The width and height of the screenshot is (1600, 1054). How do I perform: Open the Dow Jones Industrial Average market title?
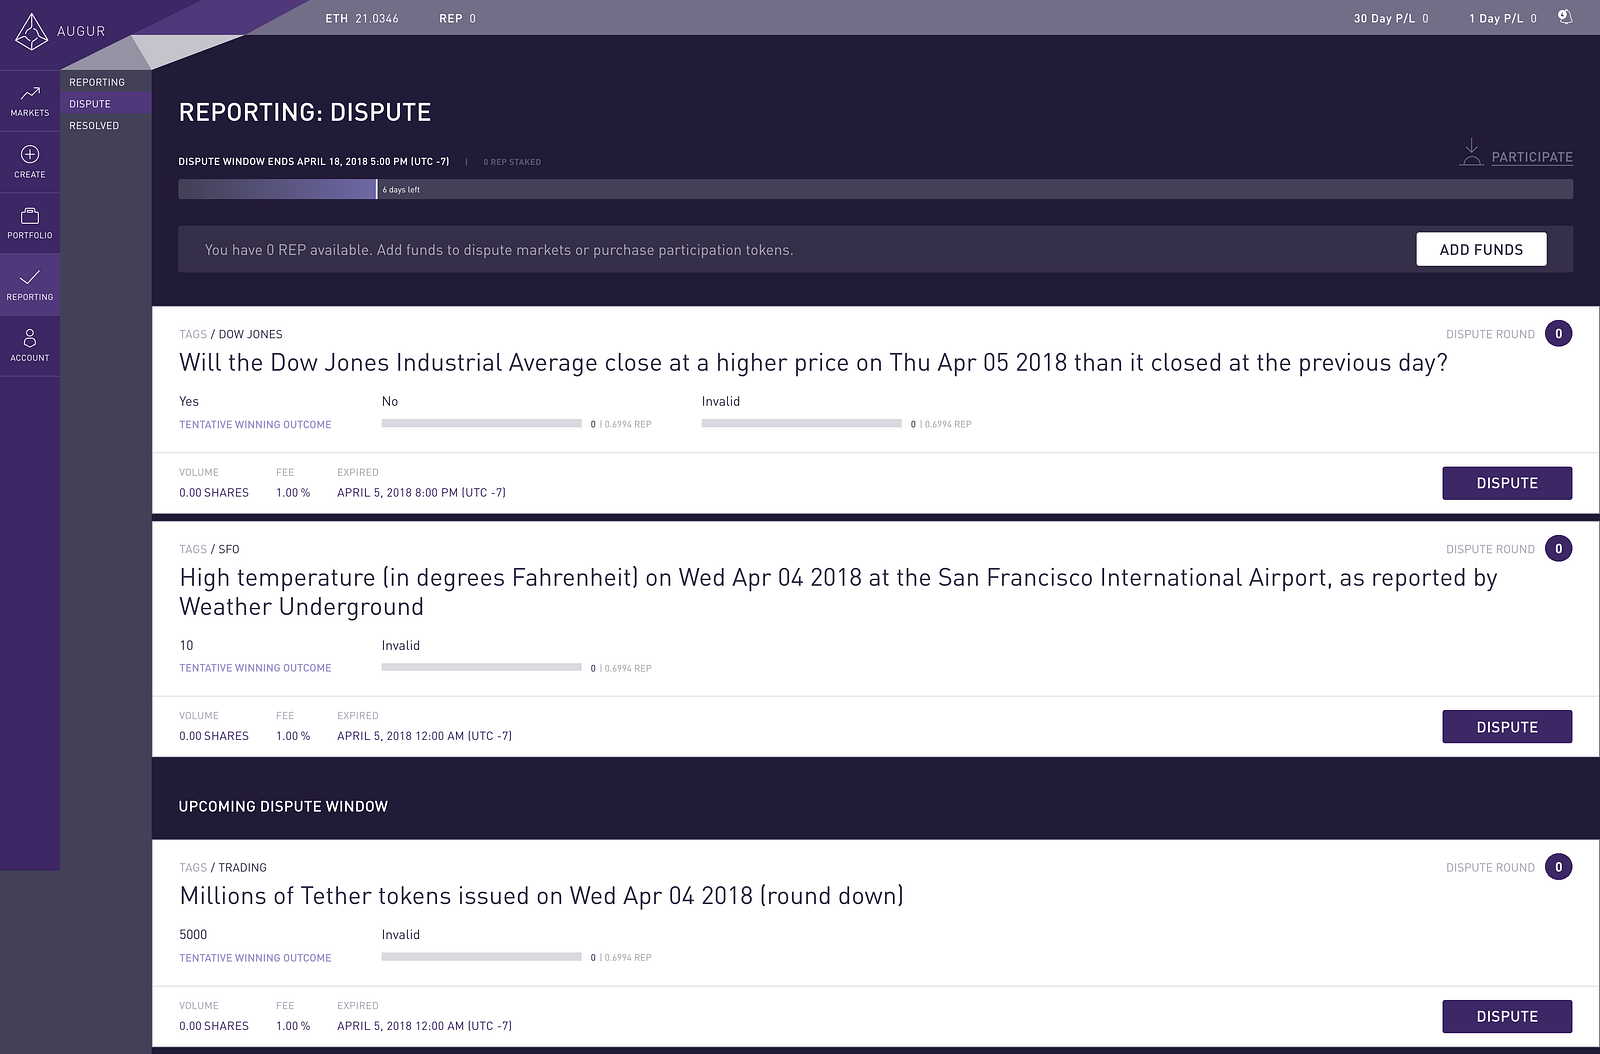pos(813,363)
